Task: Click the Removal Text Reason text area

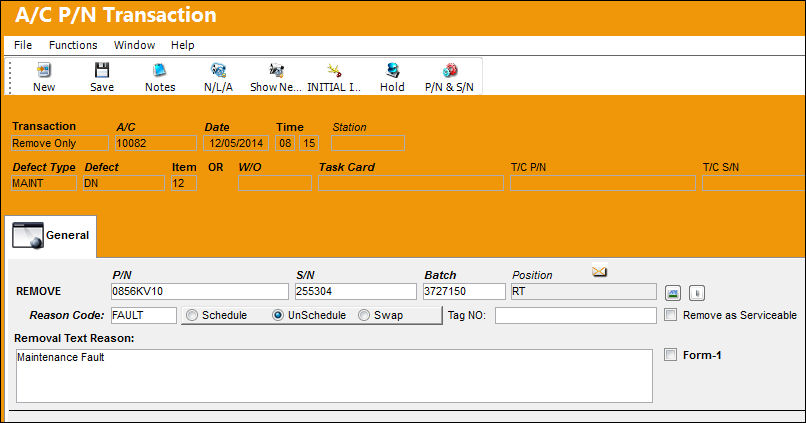Action: (x=335, y=376)
